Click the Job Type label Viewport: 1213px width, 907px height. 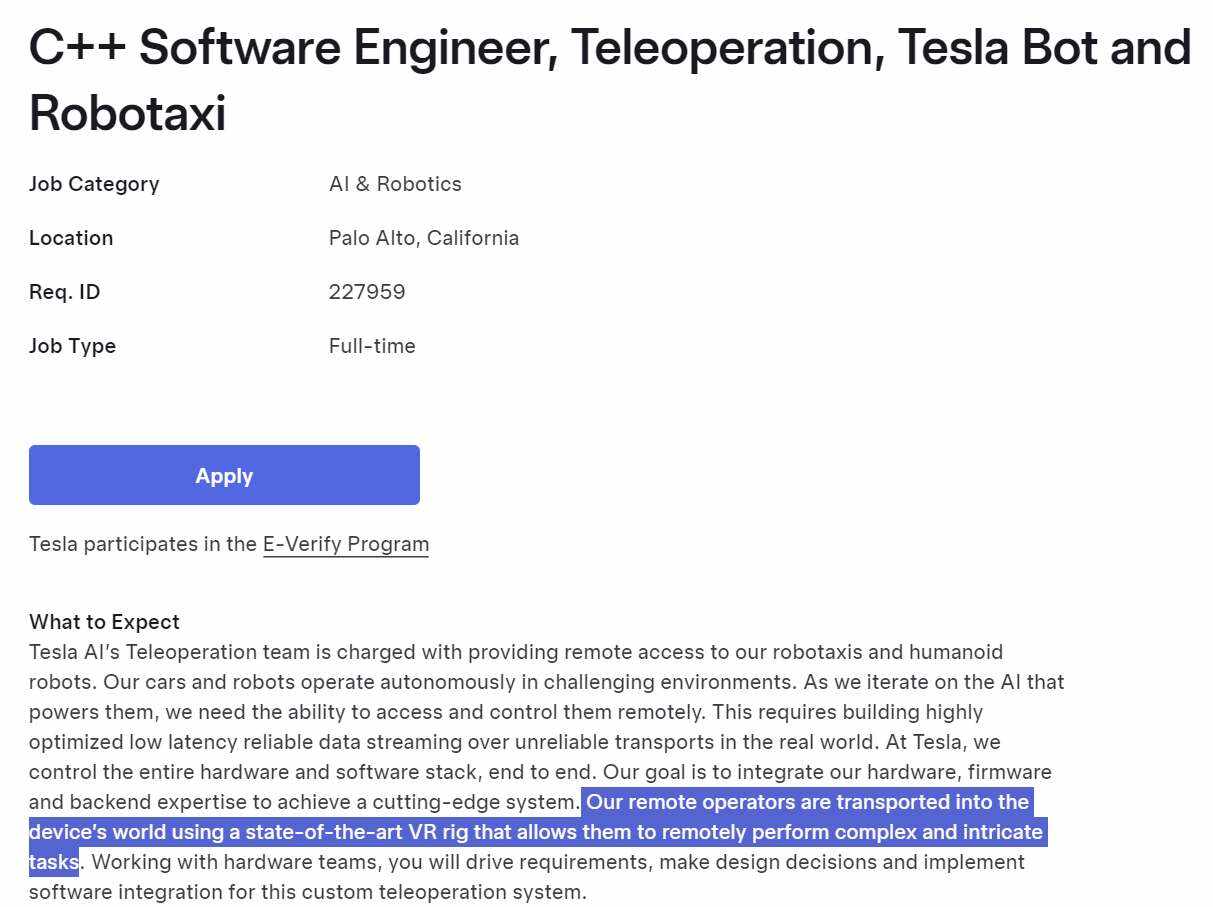pos(72,346)
